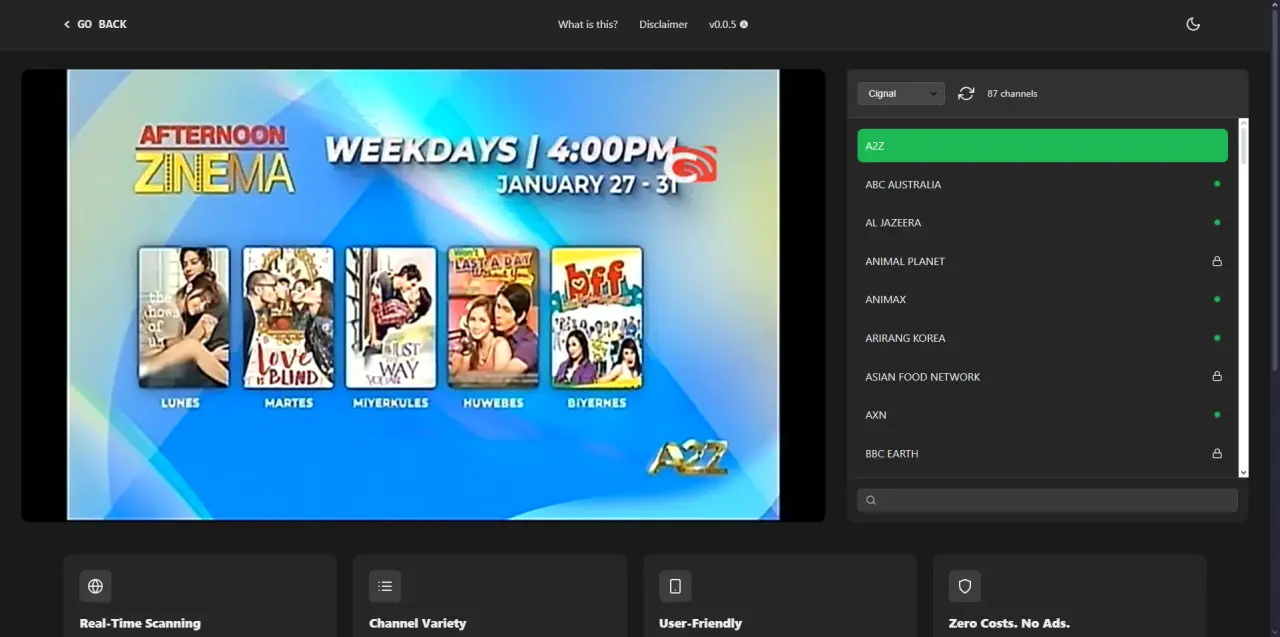This screenshot has height=637, width=1280.
Task: Click green status dot on AL JAZEERA
Action: 1217,222
